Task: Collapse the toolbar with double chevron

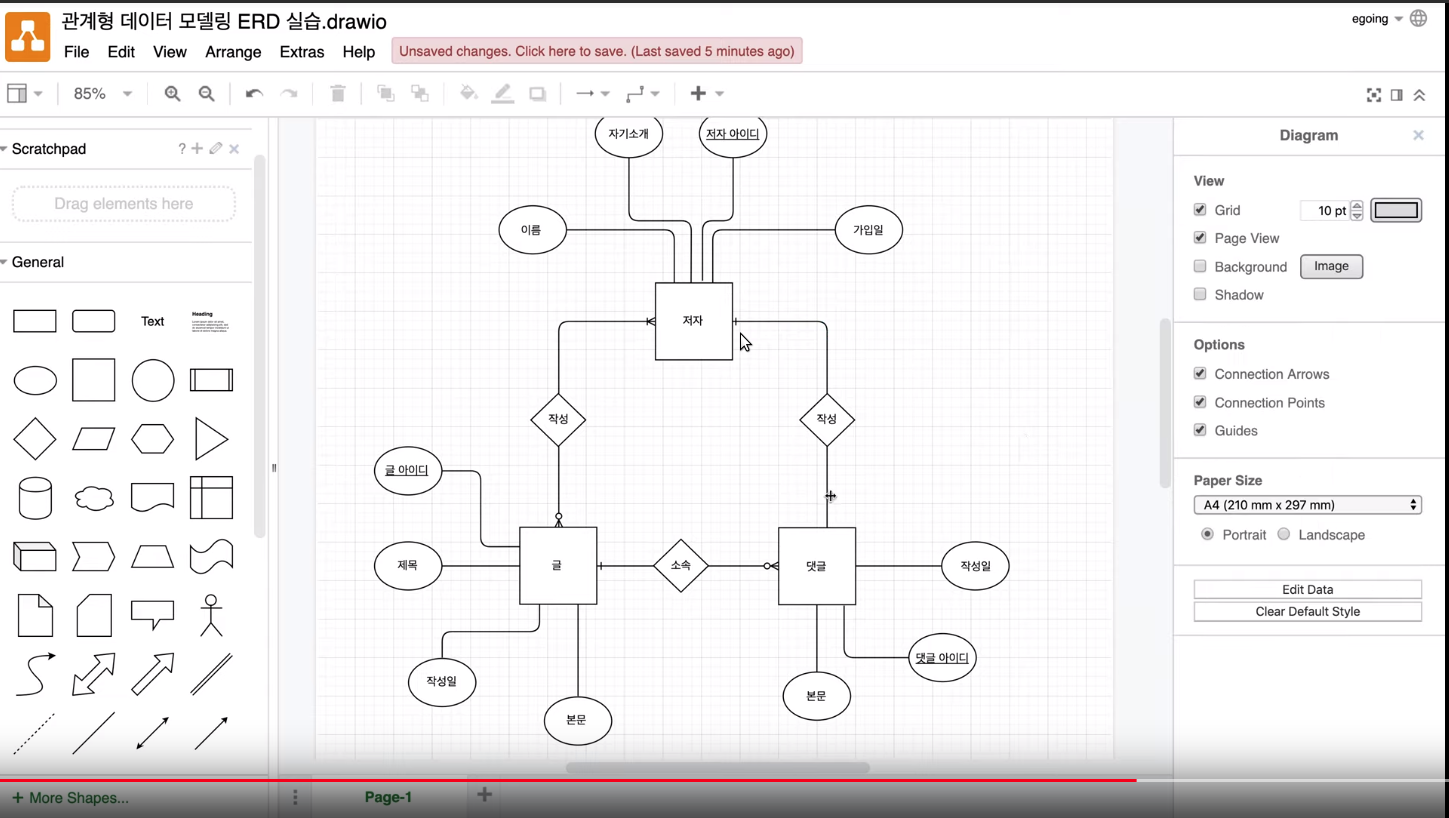Action: click(x=1419, y=95)
